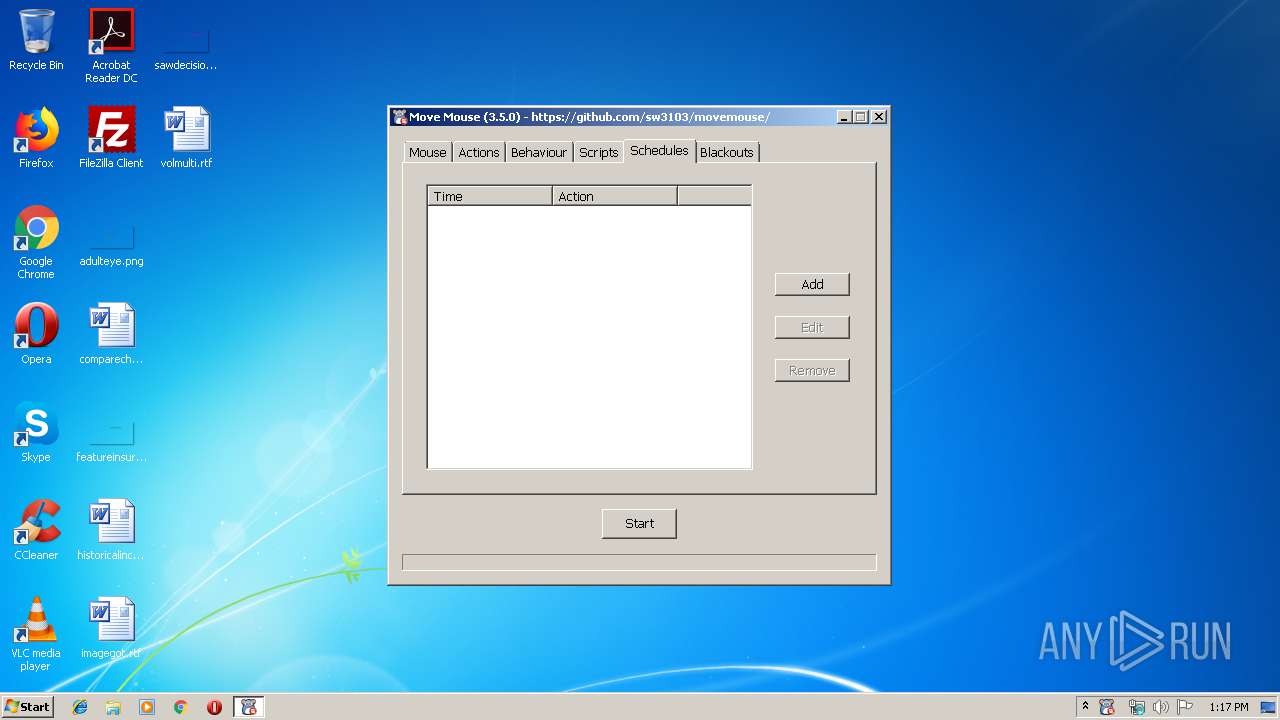Open the Scripts tab
Viewport: 1280px width, 720px height.
(598, 152)
